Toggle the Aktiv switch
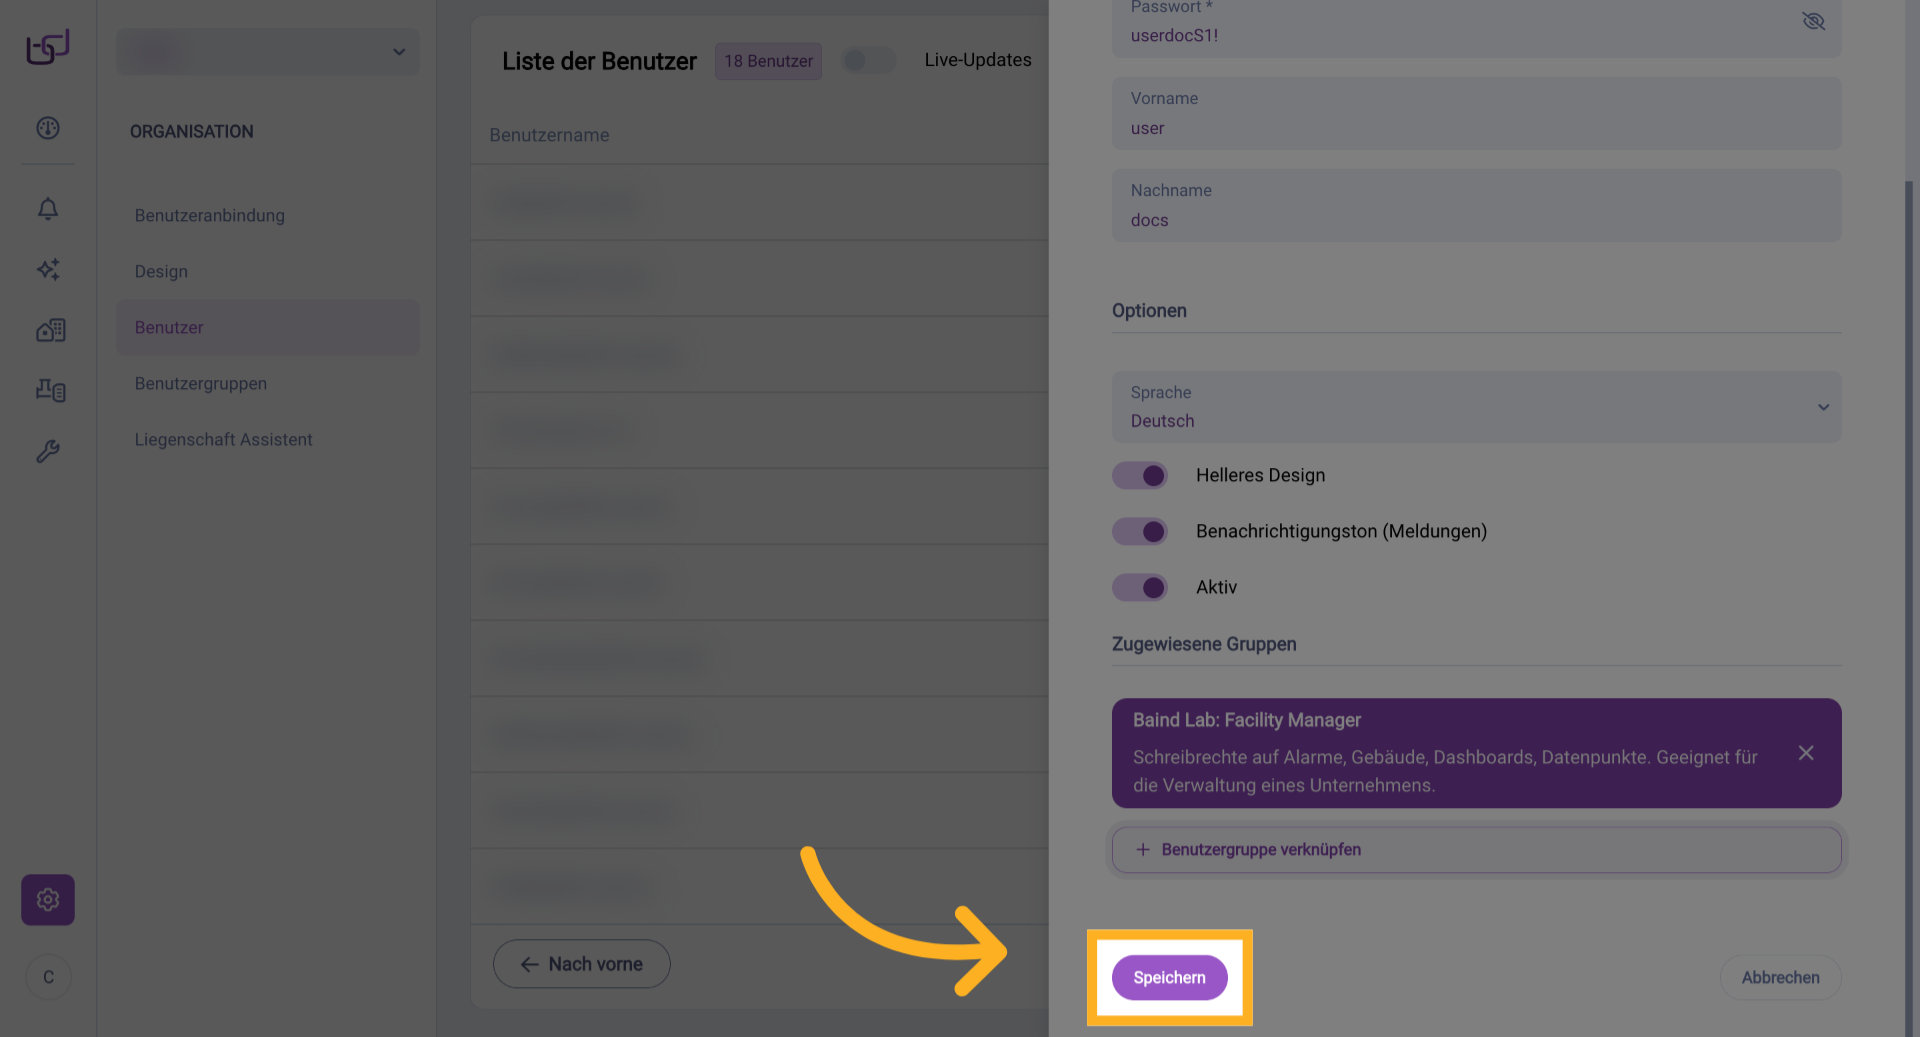1920x1037 pixels. pyautogui.click(x=1140, y=587)
